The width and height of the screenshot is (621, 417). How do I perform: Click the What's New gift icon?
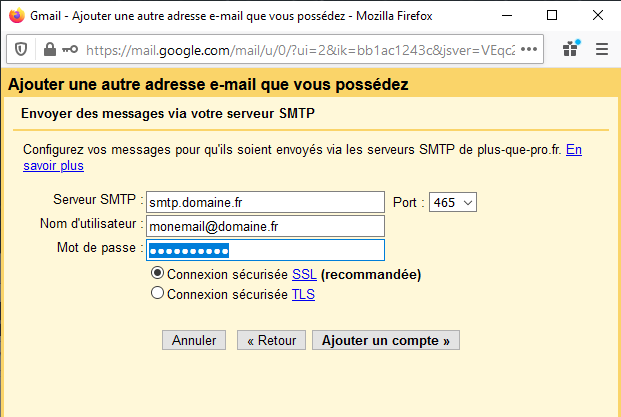[x=571, y=48]
